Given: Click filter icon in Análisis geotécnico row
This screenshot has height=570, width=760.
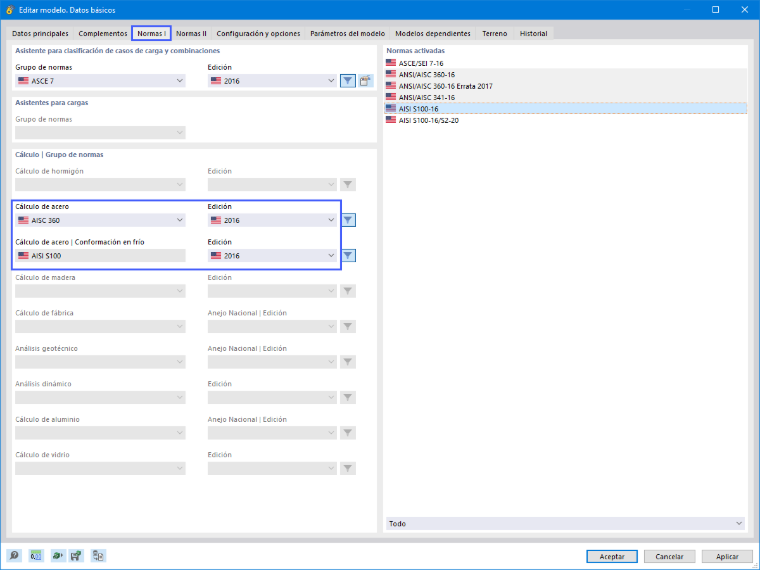Looking at the screenshot, I should point(348,362).
